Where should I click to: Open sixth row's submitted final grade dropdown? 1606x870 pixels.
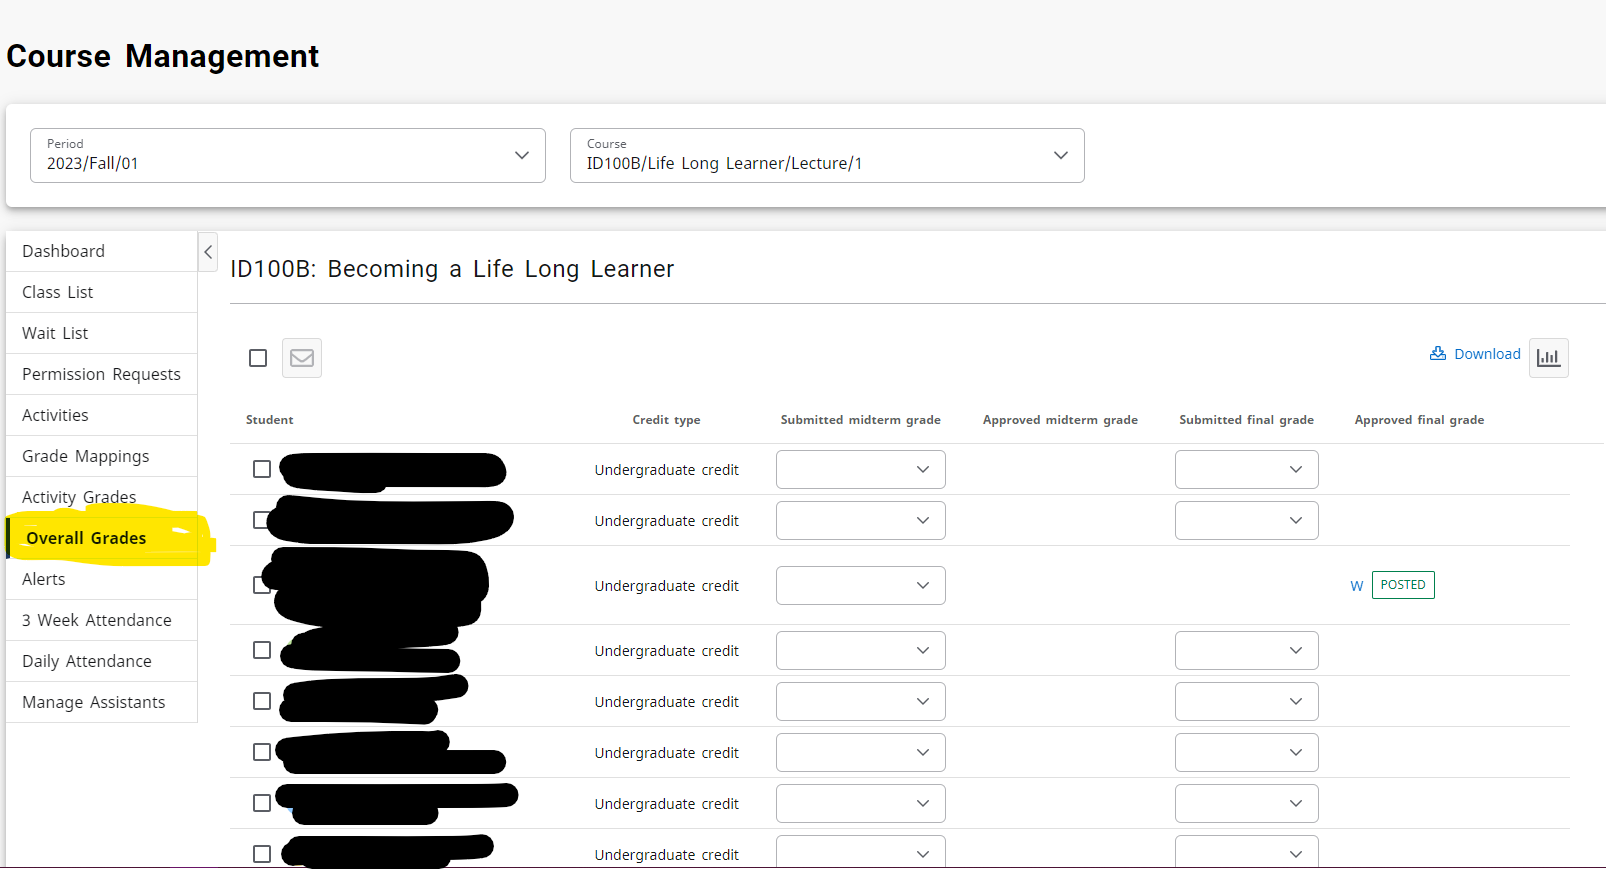(x=1246, y=752)
